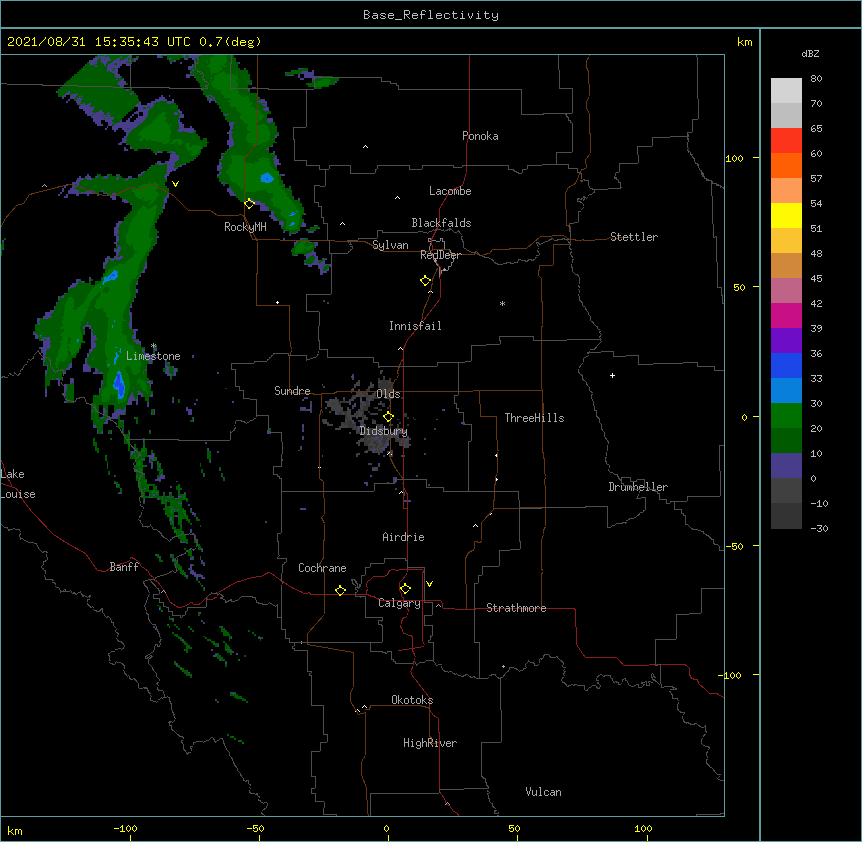Select the yellow diamond marker below Cochrane
Screen dimensions: 862x842
coord(340,590)
